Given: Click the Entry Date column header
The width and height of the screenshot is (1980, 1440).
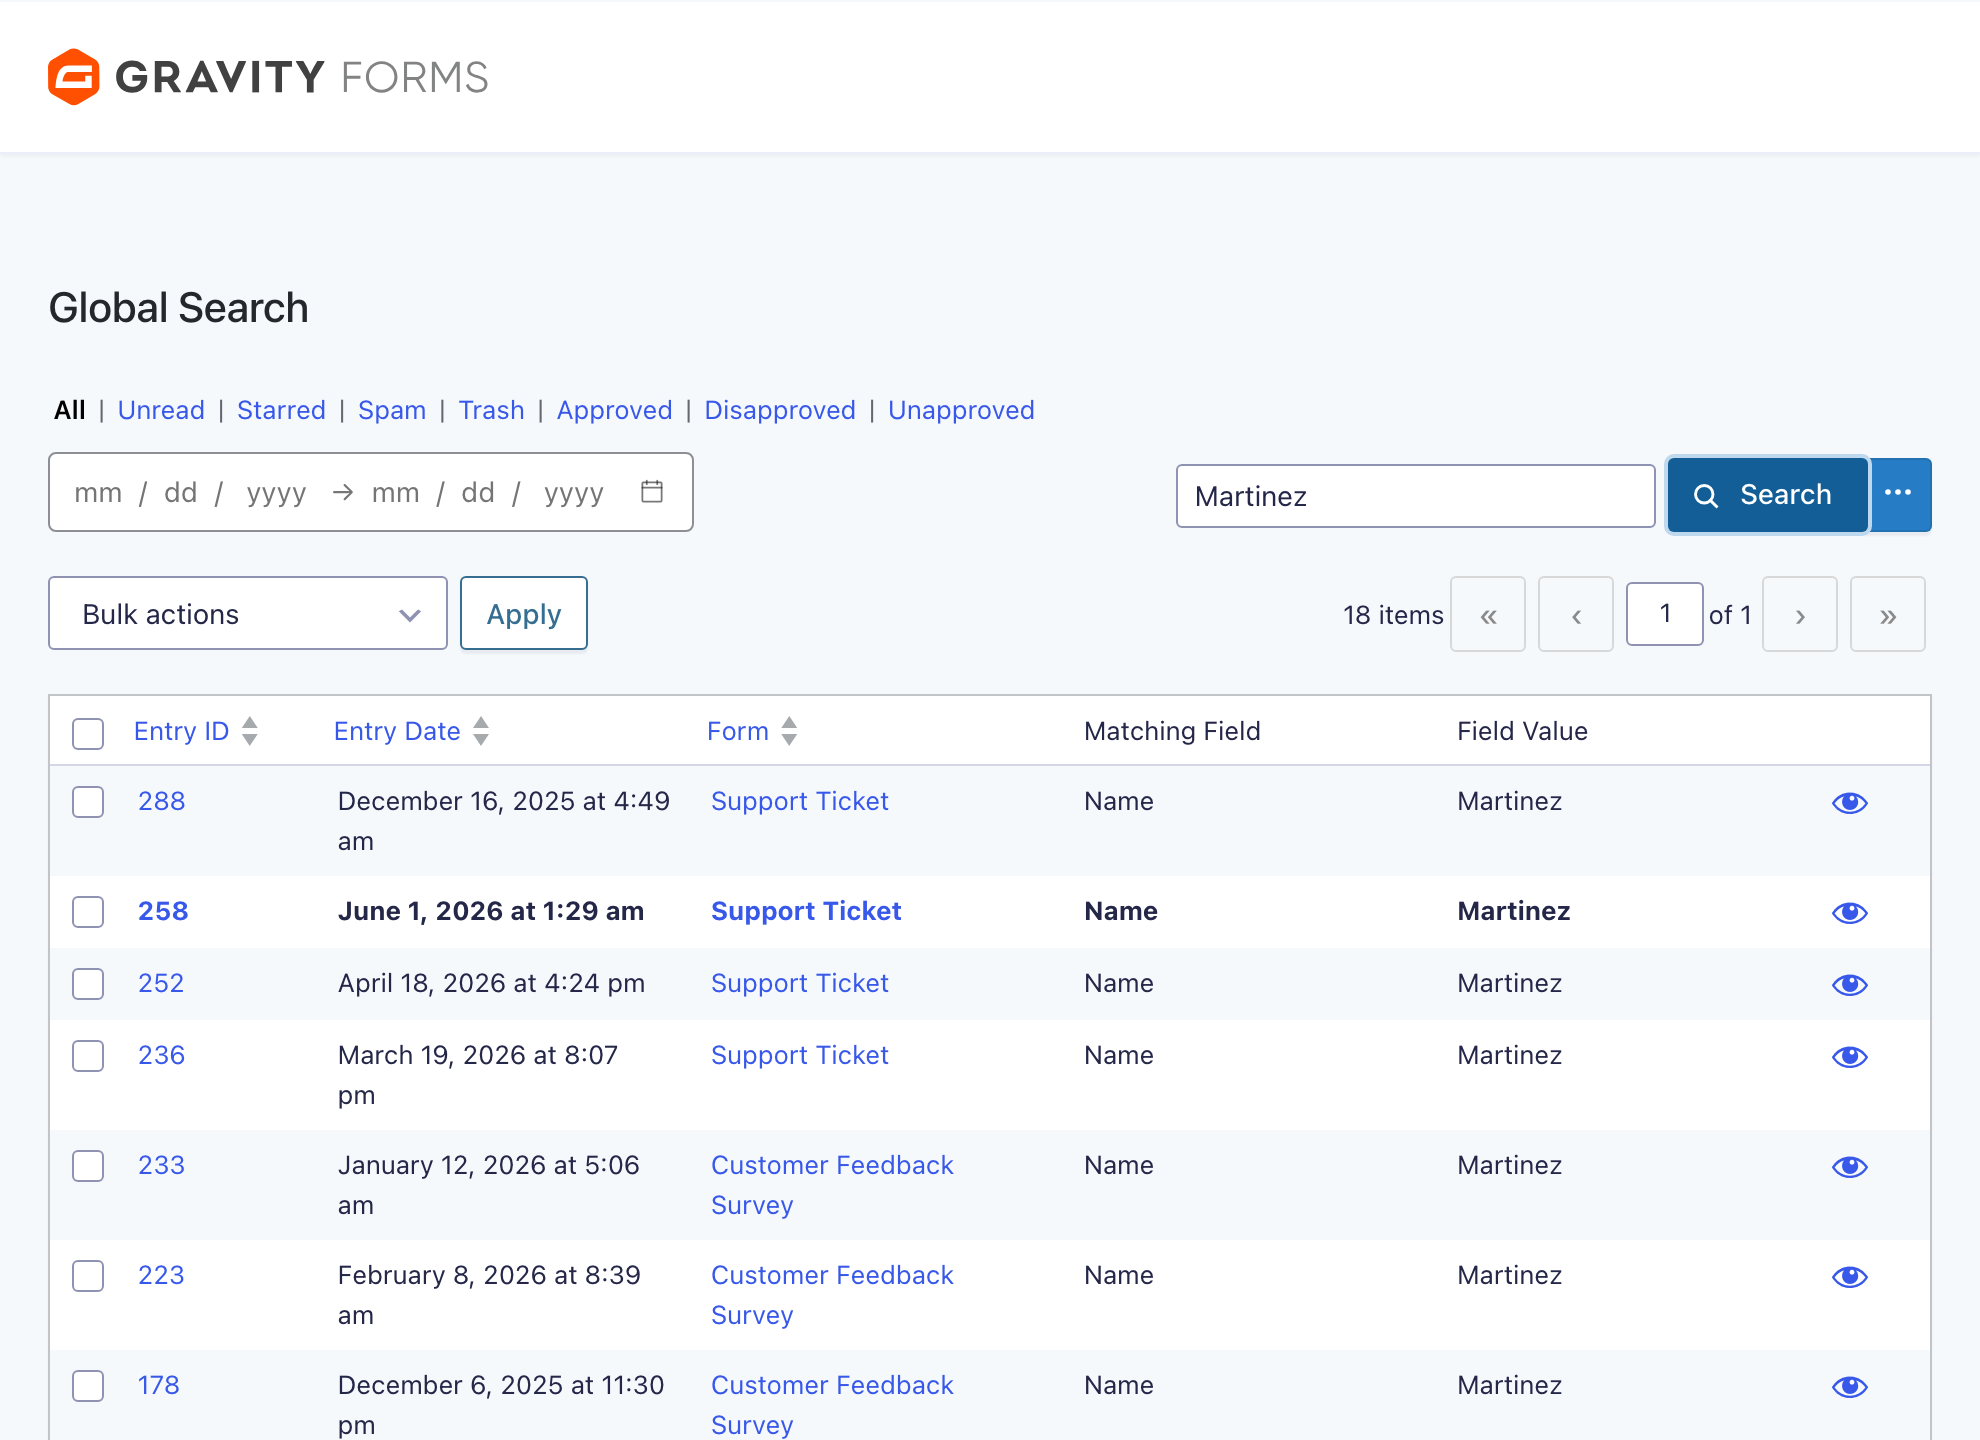Looking at the screenshot, I should (397, 731).
